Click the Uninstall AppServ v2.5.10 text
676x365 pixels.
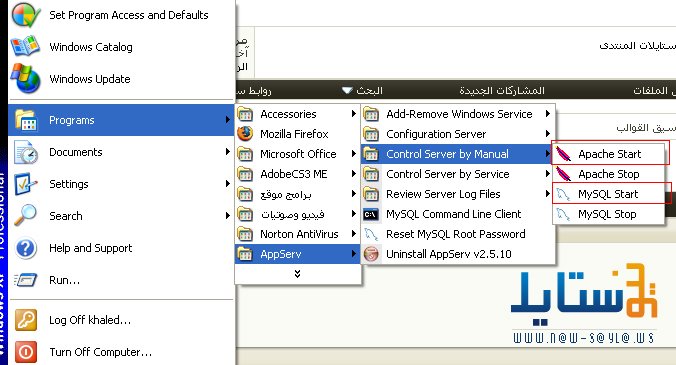[449, 254]
